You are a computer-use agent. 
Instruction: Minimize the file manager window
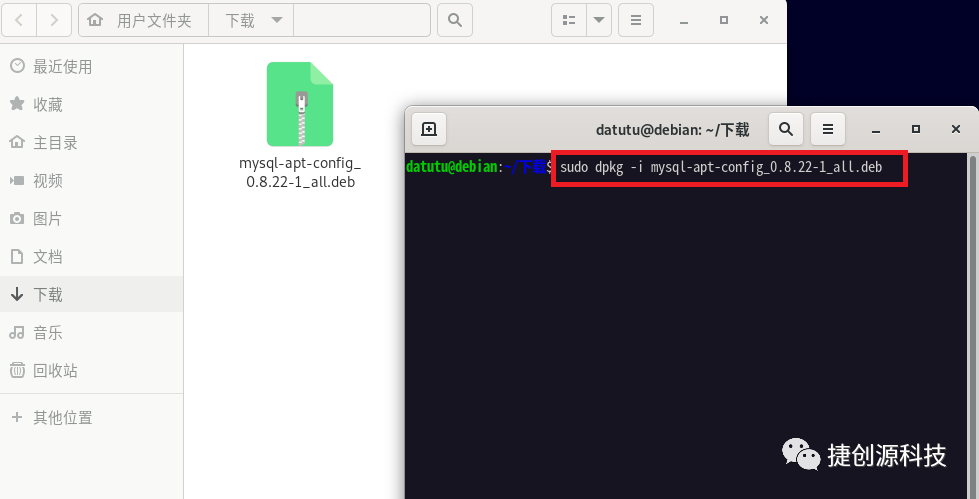(x=684, y=21)
